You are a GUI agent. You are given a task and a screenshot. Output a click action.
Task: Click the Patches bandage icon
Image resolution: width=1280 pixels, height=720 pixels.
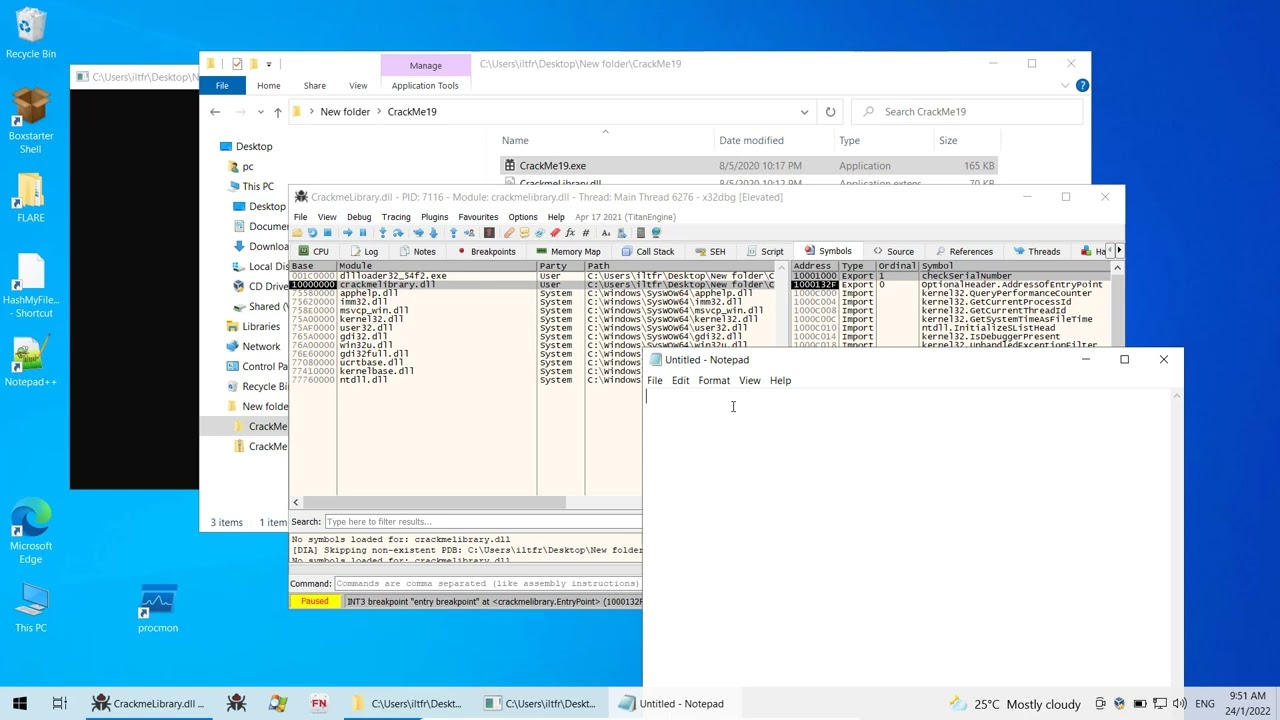[509, 233]
